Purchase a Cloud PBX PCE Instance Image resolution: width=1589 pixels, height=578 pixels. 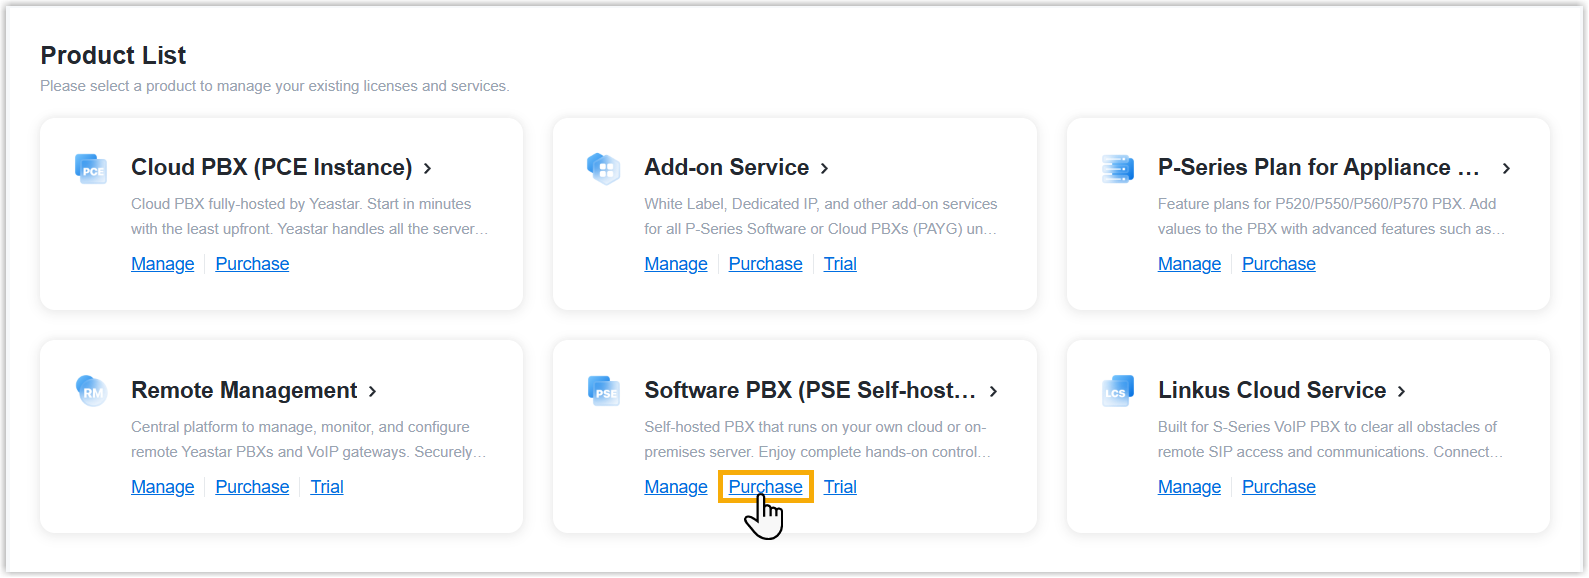click(x=252, y=264)
